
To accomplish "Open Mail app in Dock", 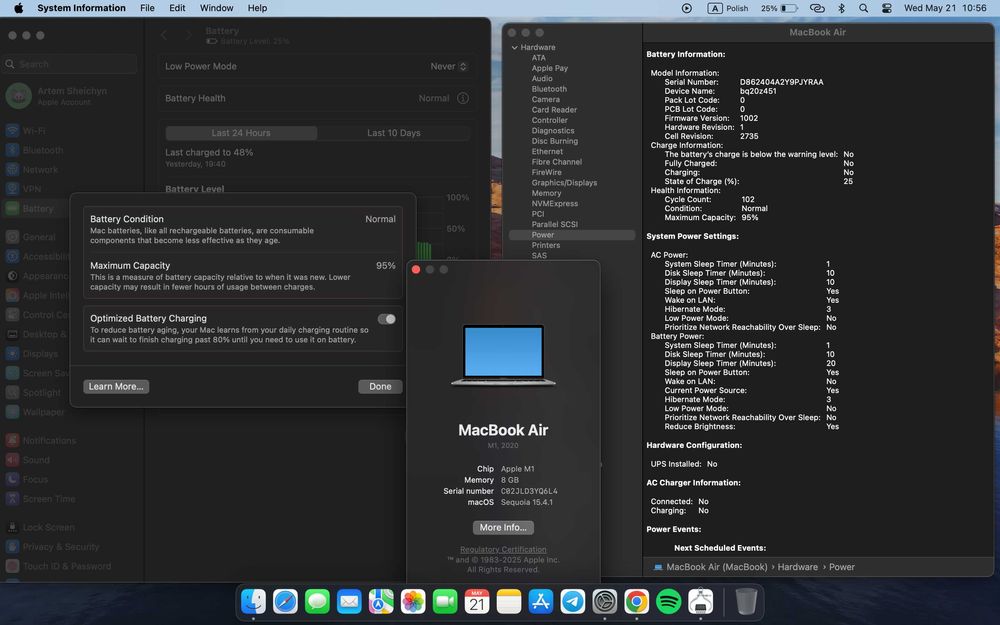I will [349, 601].
